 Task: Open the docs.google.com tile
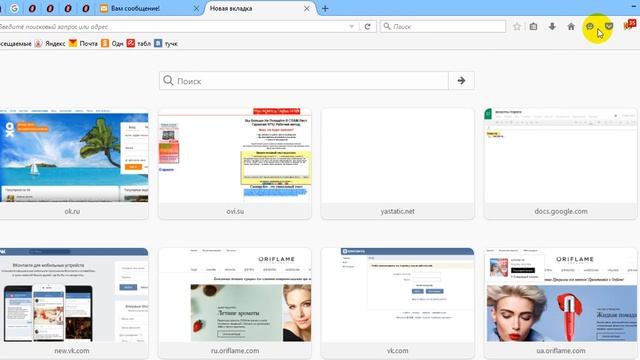pyautogui.click(x=561, y=164)
